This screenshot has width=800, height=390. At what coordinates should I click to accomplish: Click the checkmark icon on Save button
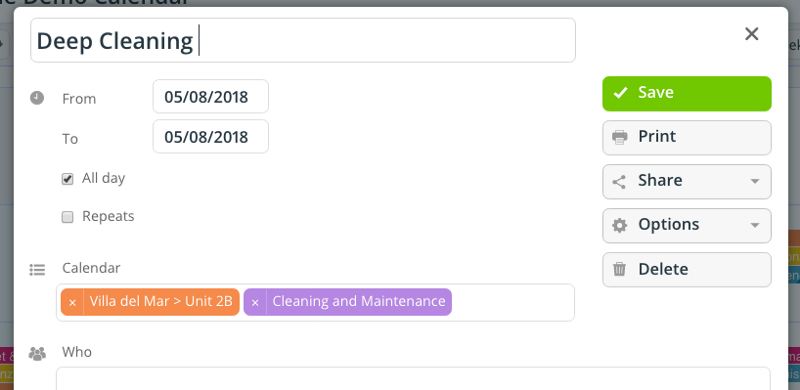tap(620, 93)
